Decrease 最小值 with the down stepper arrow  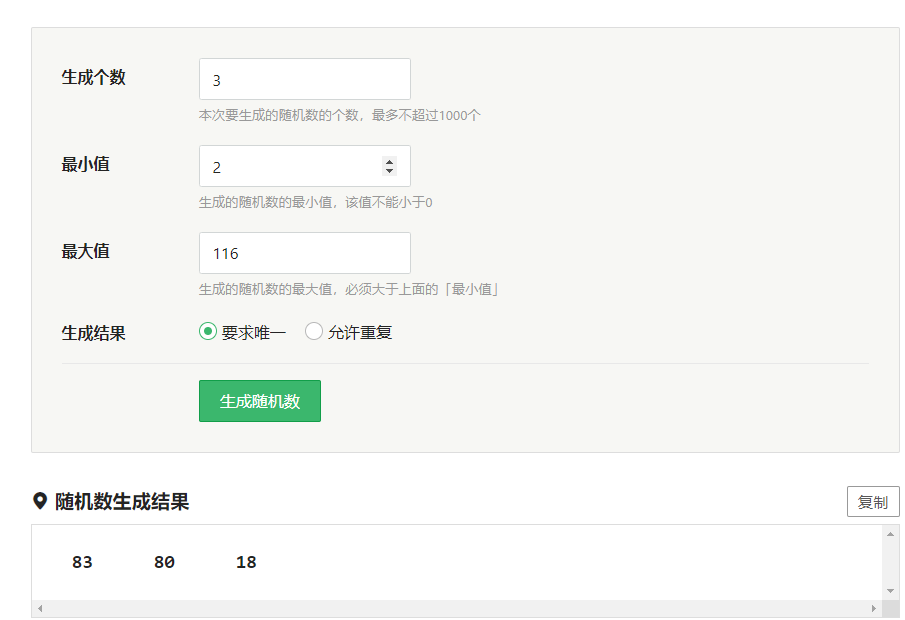click(390, 171)
